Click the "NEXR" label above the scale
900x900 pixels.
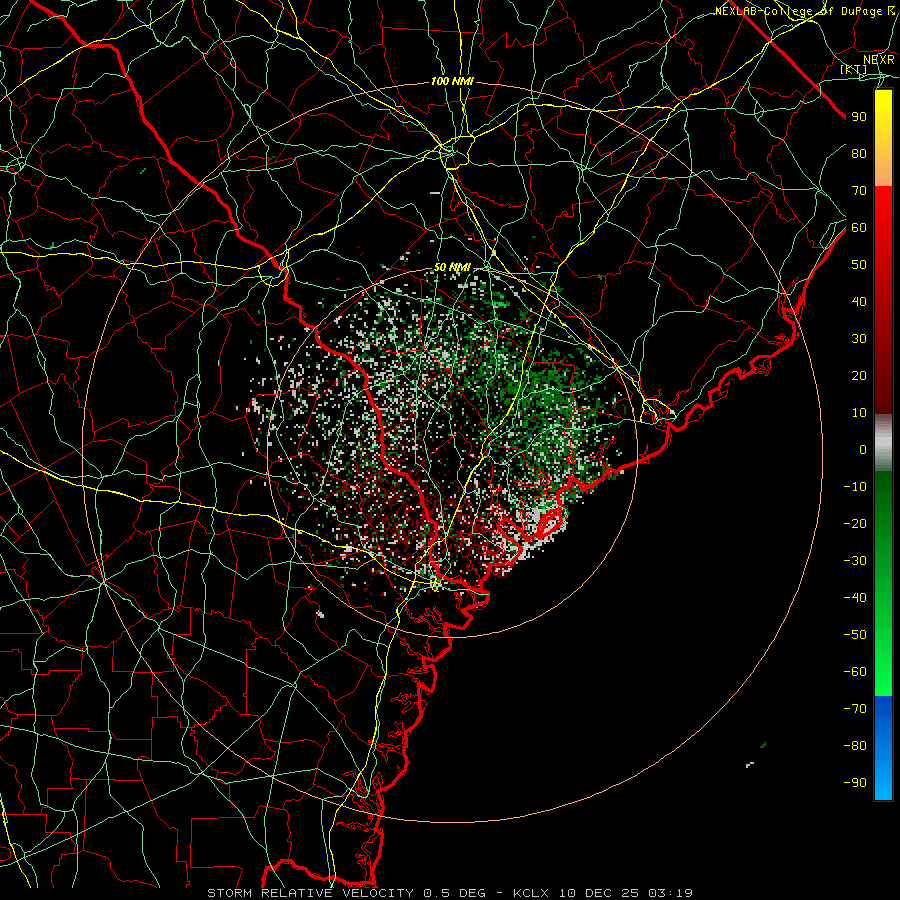pos(878,60)
